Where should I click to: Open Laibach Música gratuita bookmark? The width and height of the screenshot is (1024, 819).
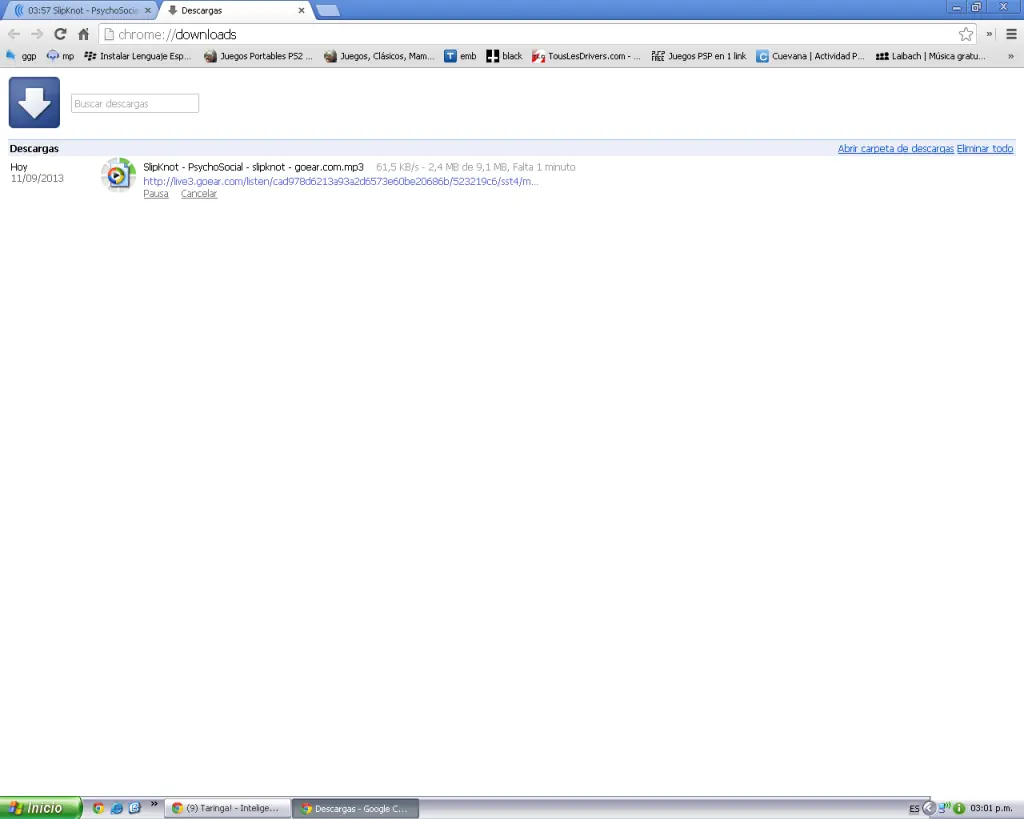[931, 56]
